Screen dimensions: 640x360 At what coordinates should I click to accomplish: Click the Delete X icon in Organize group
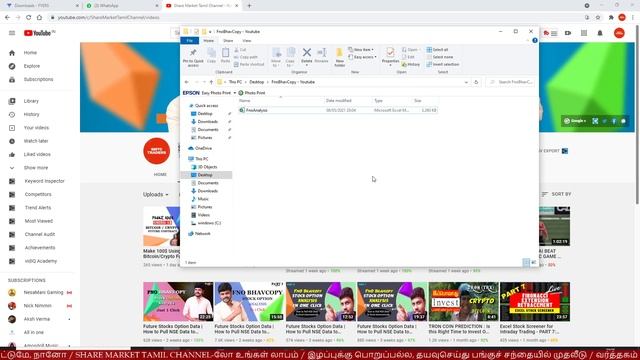tap(307, 53)
